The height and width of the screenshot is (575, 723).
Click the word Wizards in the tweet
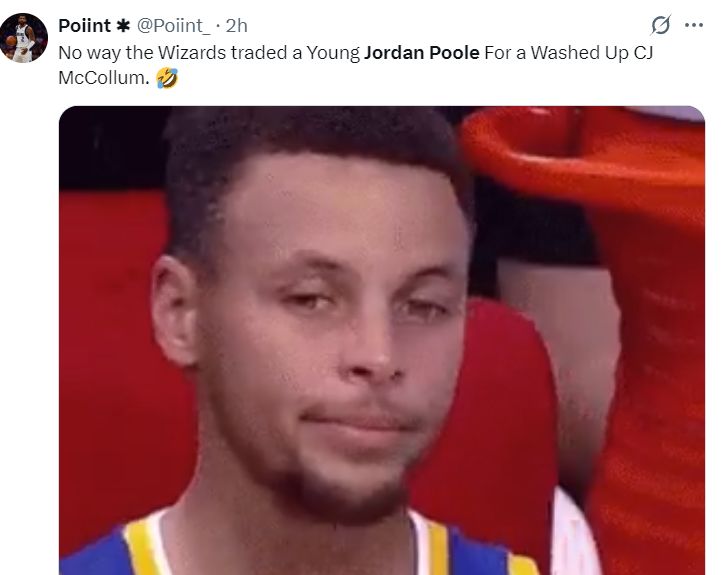(192, 53)
